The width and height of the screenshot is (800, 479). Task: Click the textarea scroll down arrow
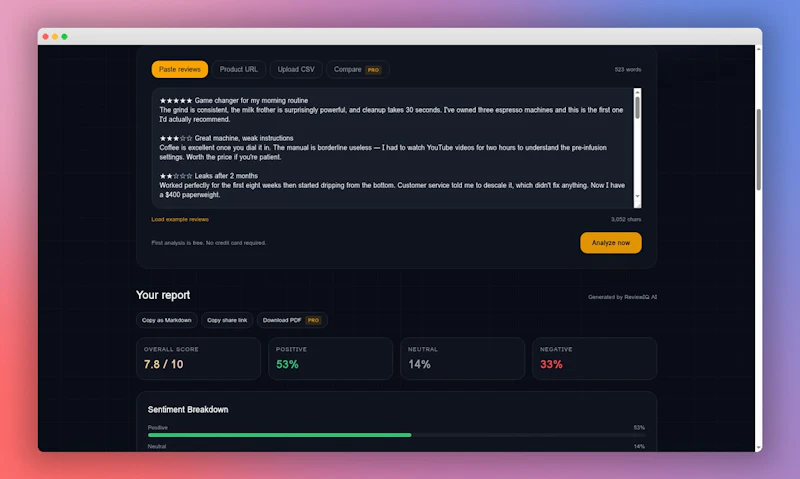tap(637, 196)
